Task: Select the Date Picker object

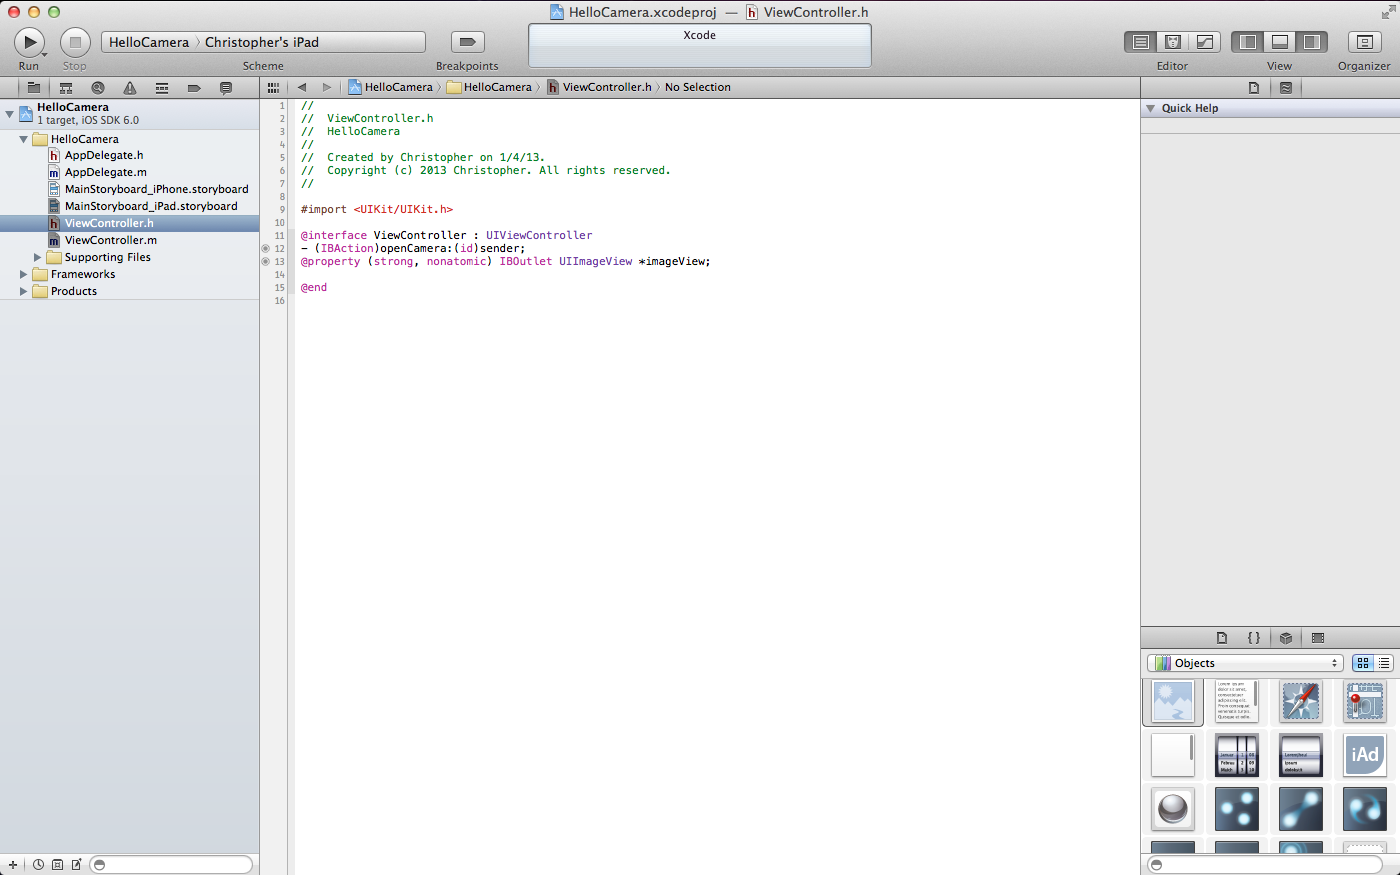Action: 1237,755
